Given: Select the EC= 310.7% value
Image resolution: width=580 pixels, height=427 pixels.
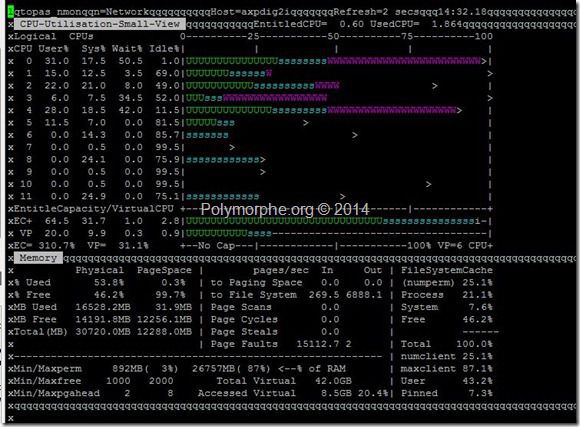Looking at the screenshot, I should (44, 246).
